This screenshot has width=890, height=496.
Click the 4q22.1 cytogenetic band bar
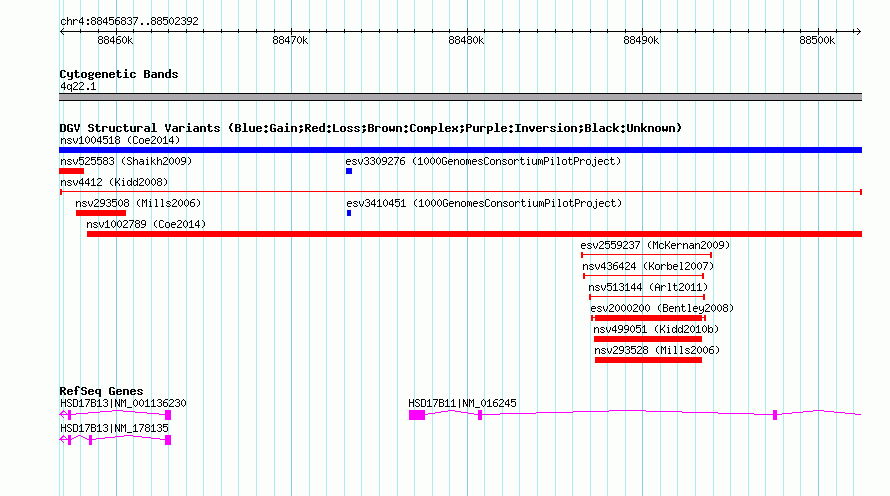click(460, 97)
